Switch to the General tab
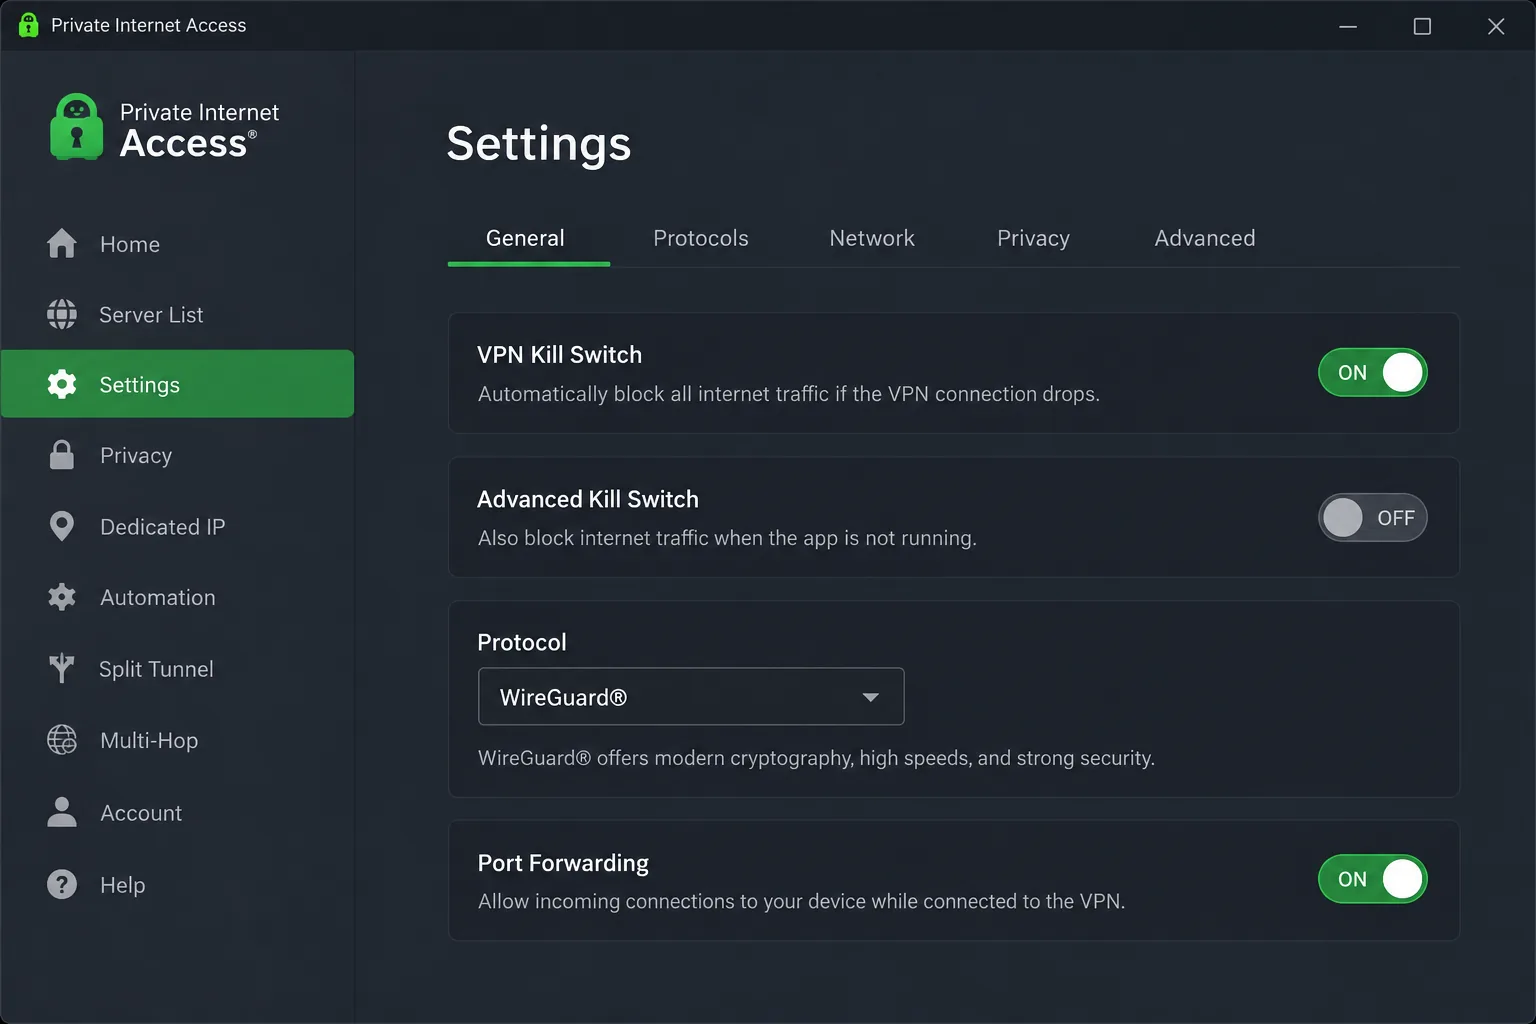1536x1024 pixels. (x=525, y=238)
